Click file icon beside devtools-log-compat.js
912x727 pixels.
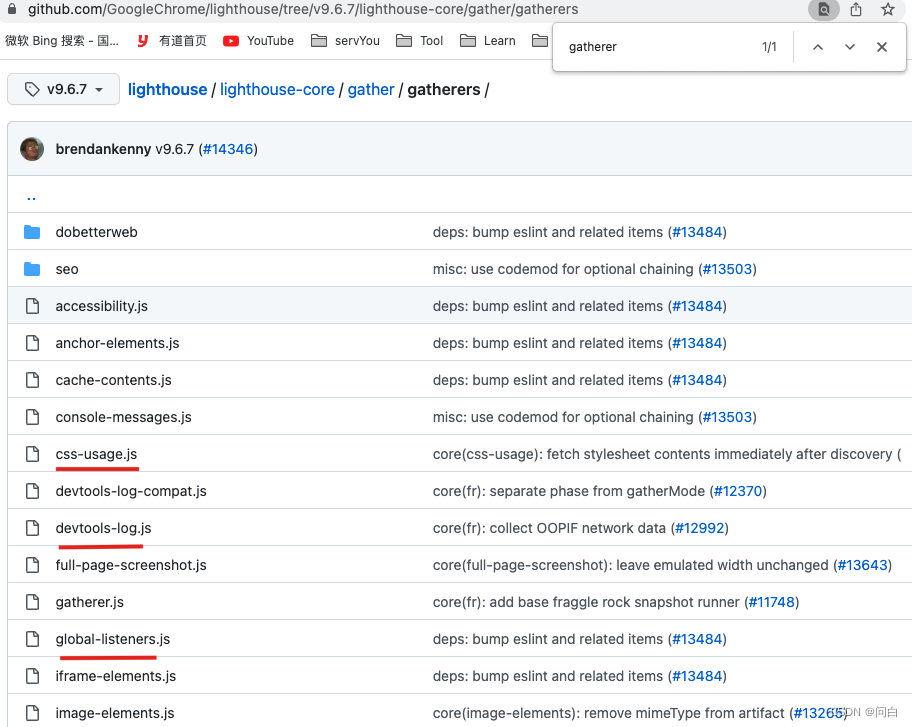(x=33, y=491)
